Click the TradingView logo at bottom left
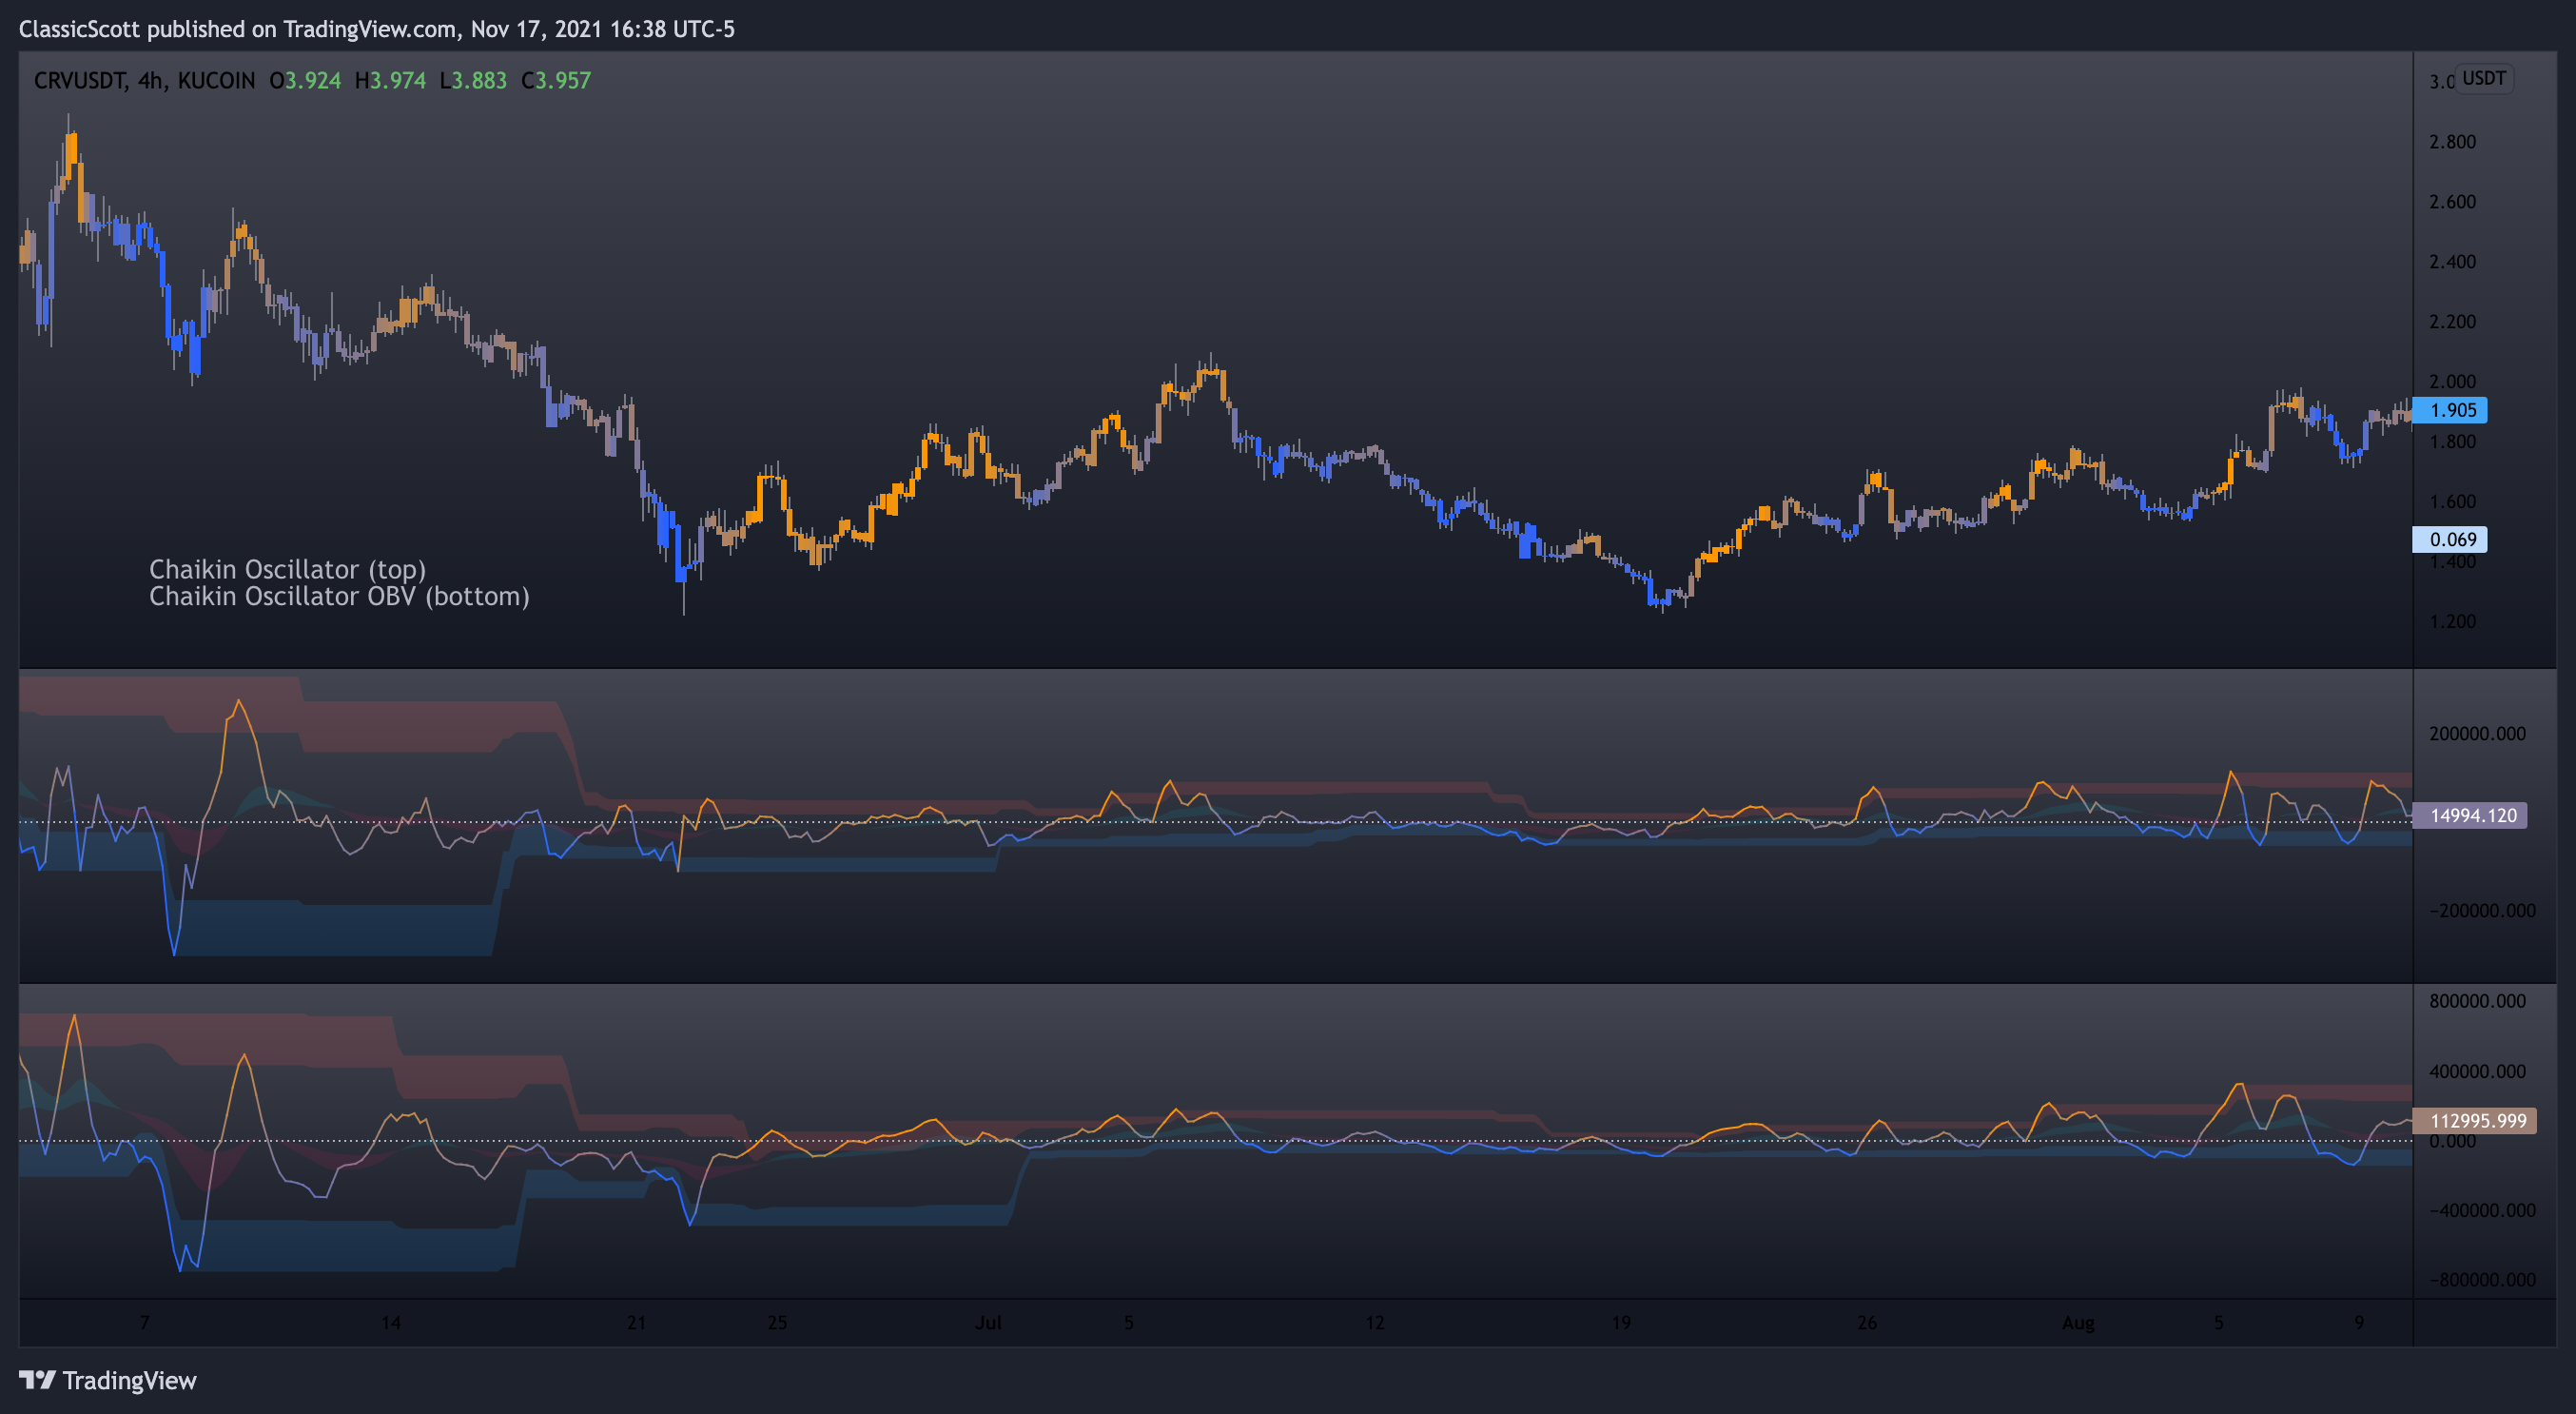The height and width of the screenshot is (1414, 2576). [x=108, y=1380]
